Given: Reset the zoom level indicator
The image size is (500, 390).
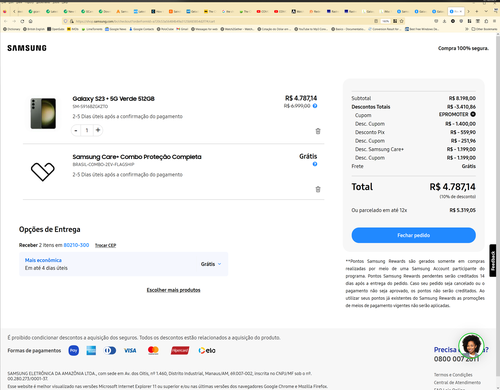Looking at the screenshot, I should pos(386,21).
